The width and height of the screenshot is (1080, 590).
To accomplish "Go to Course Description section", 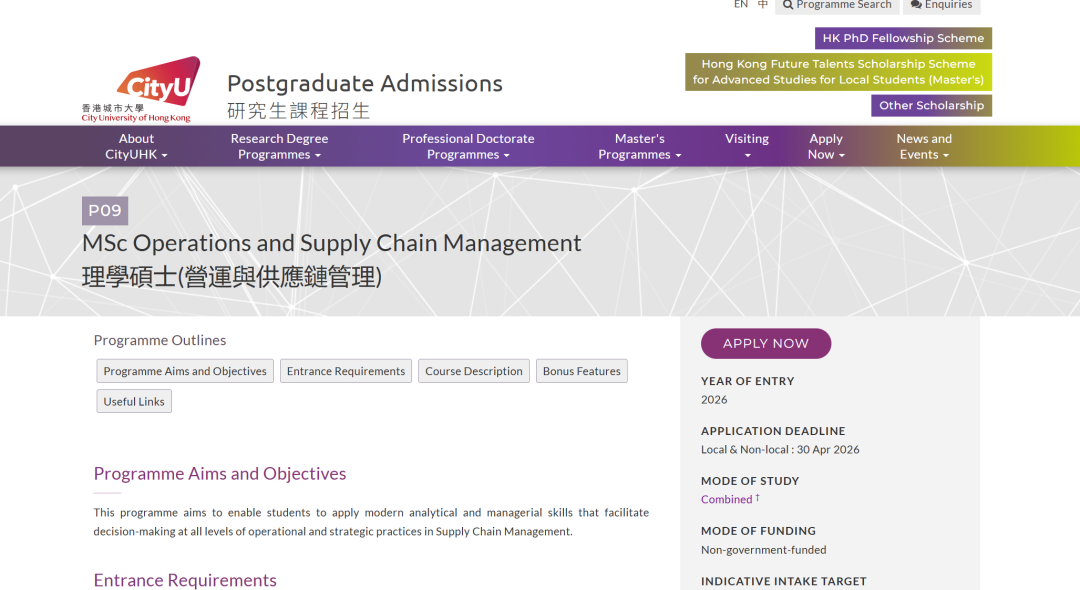I will point(474,371).
